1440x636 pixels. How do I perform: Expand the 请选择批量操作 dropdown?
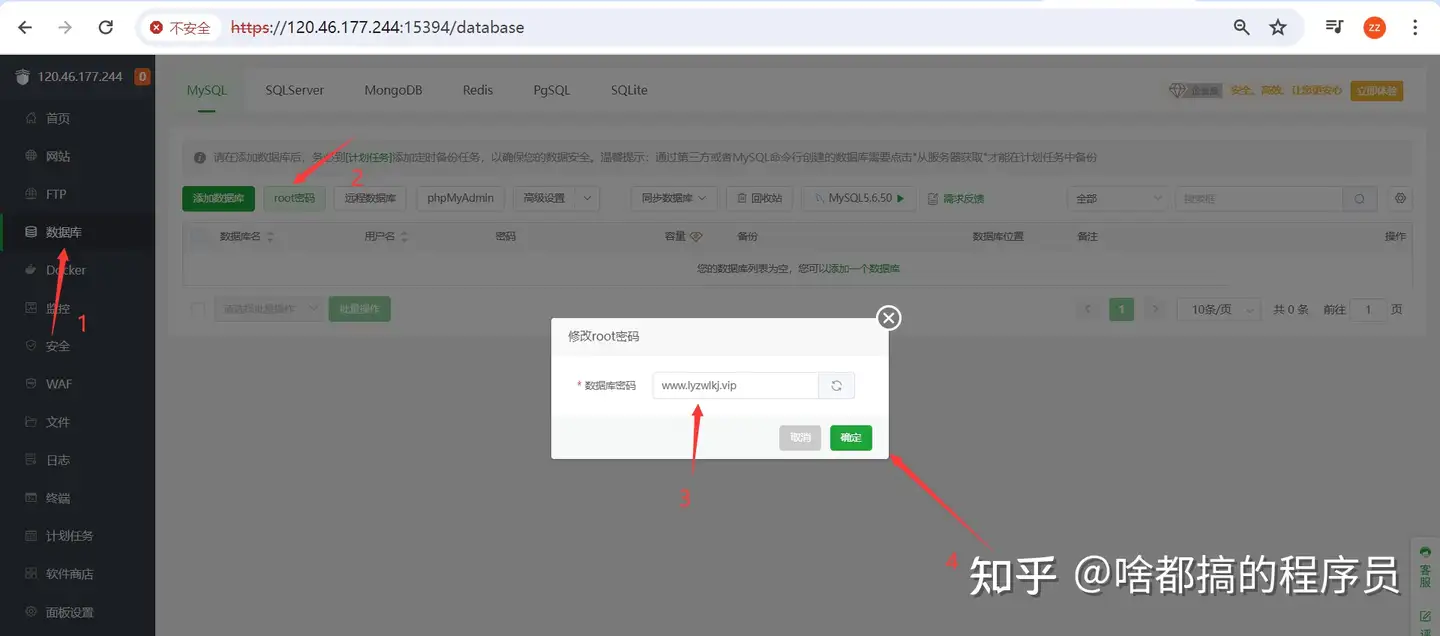(268, 310)
